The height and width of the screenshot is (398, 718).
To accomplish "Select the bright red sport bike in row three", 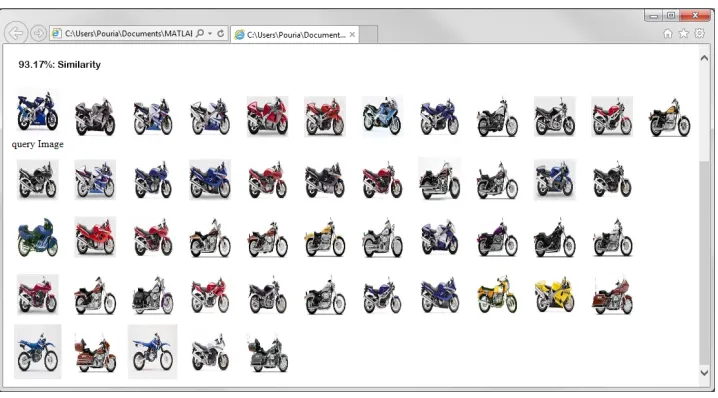I will (95, 237).
